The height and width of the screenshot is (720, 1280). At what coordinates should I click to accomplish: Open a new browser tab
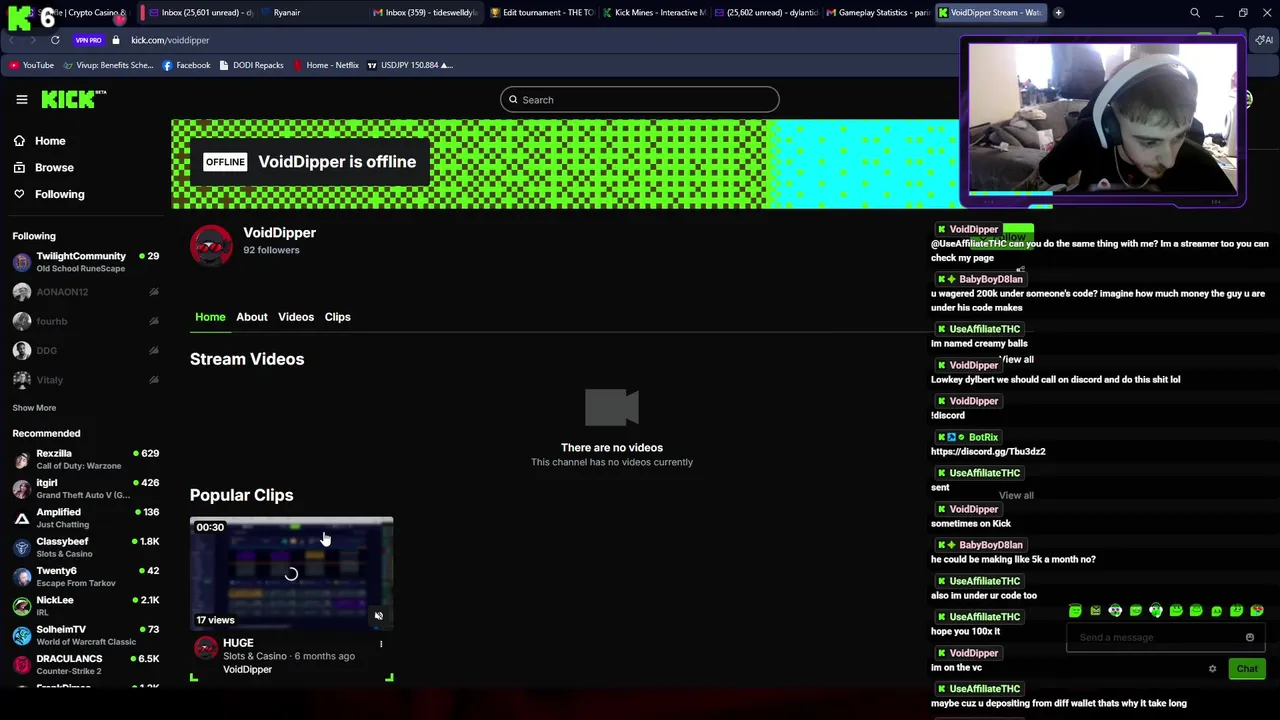coord(1058,13)
